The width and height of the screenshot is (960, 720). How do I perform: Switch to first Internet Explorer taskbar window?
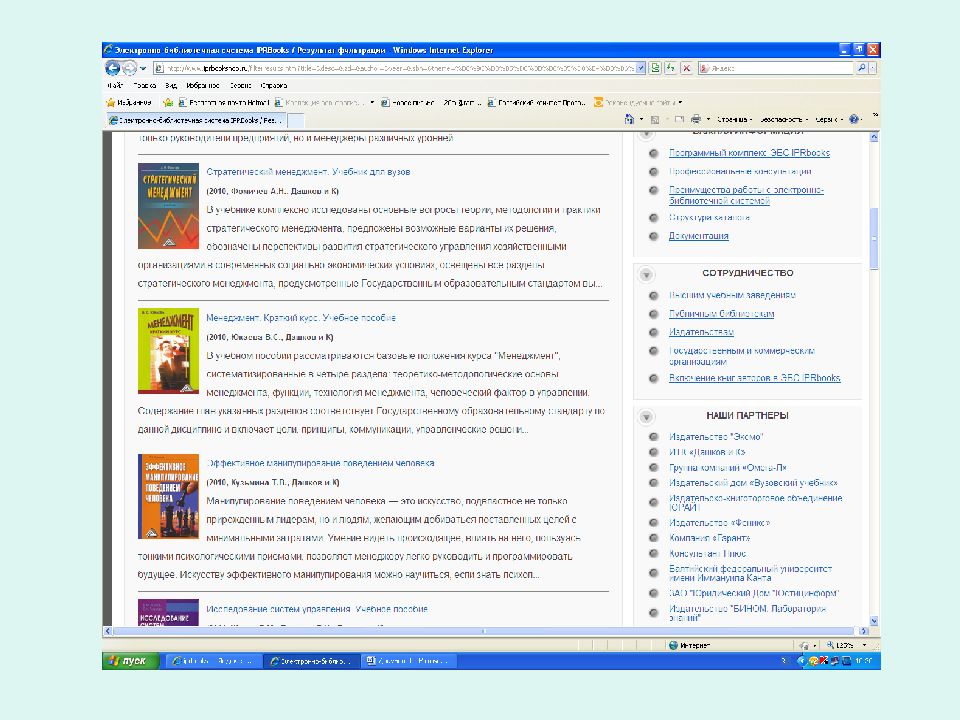212,661
